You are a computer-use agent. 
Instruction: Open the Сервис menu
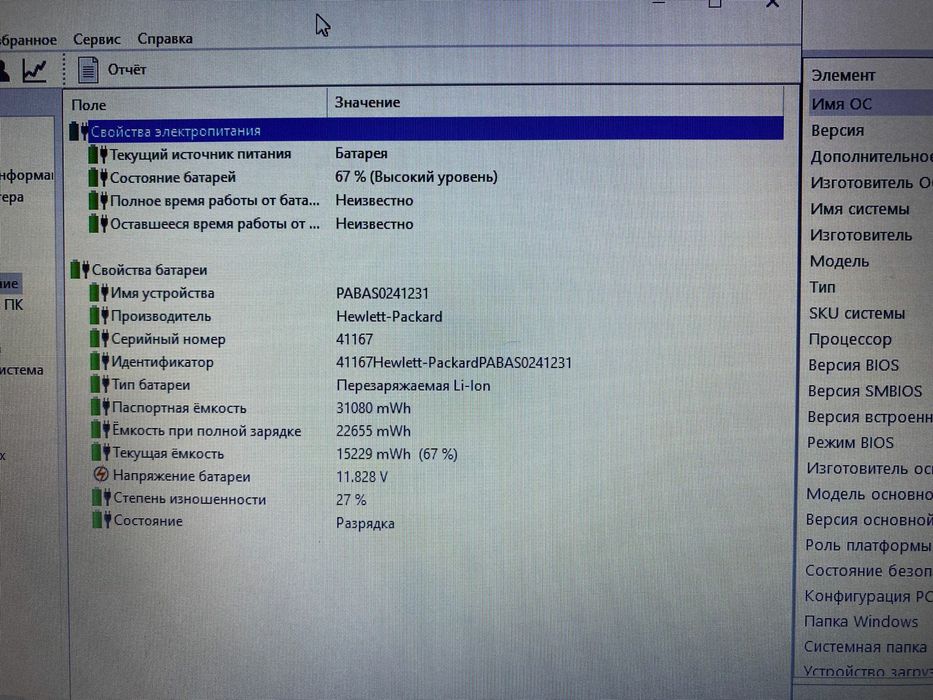pos(96,39)
